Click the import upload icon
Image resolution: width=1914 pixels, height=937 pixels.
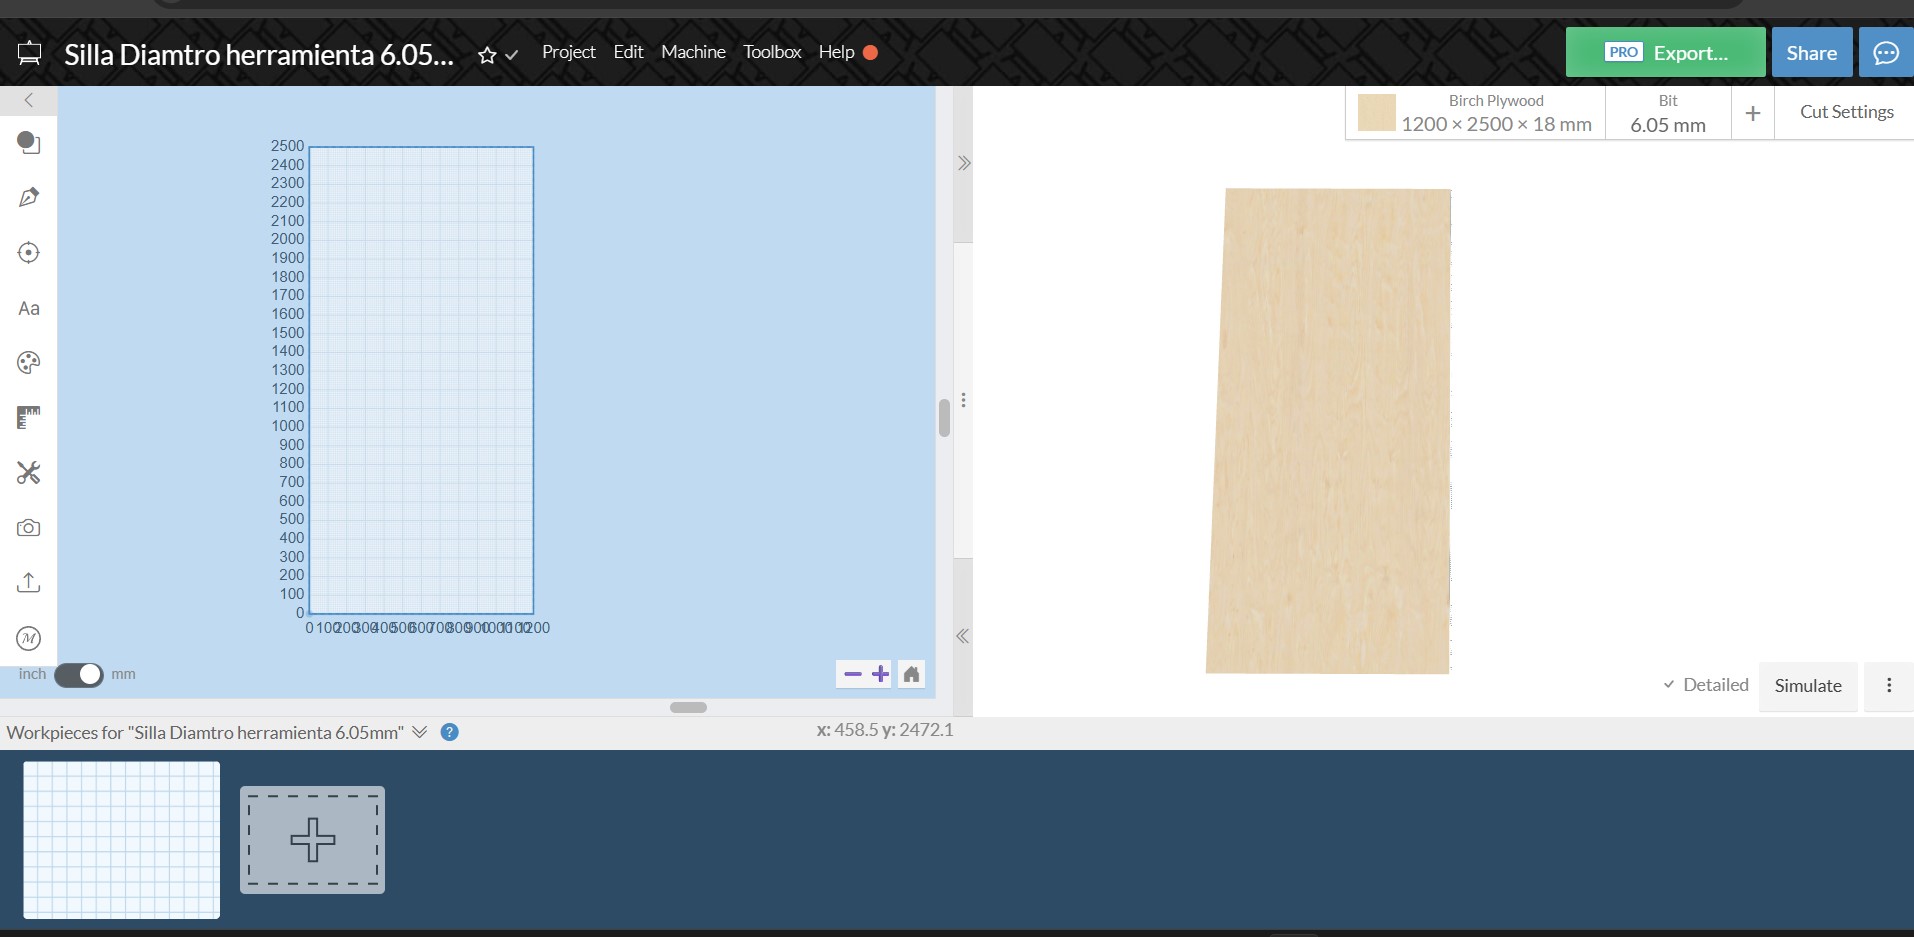click(28, 582)
